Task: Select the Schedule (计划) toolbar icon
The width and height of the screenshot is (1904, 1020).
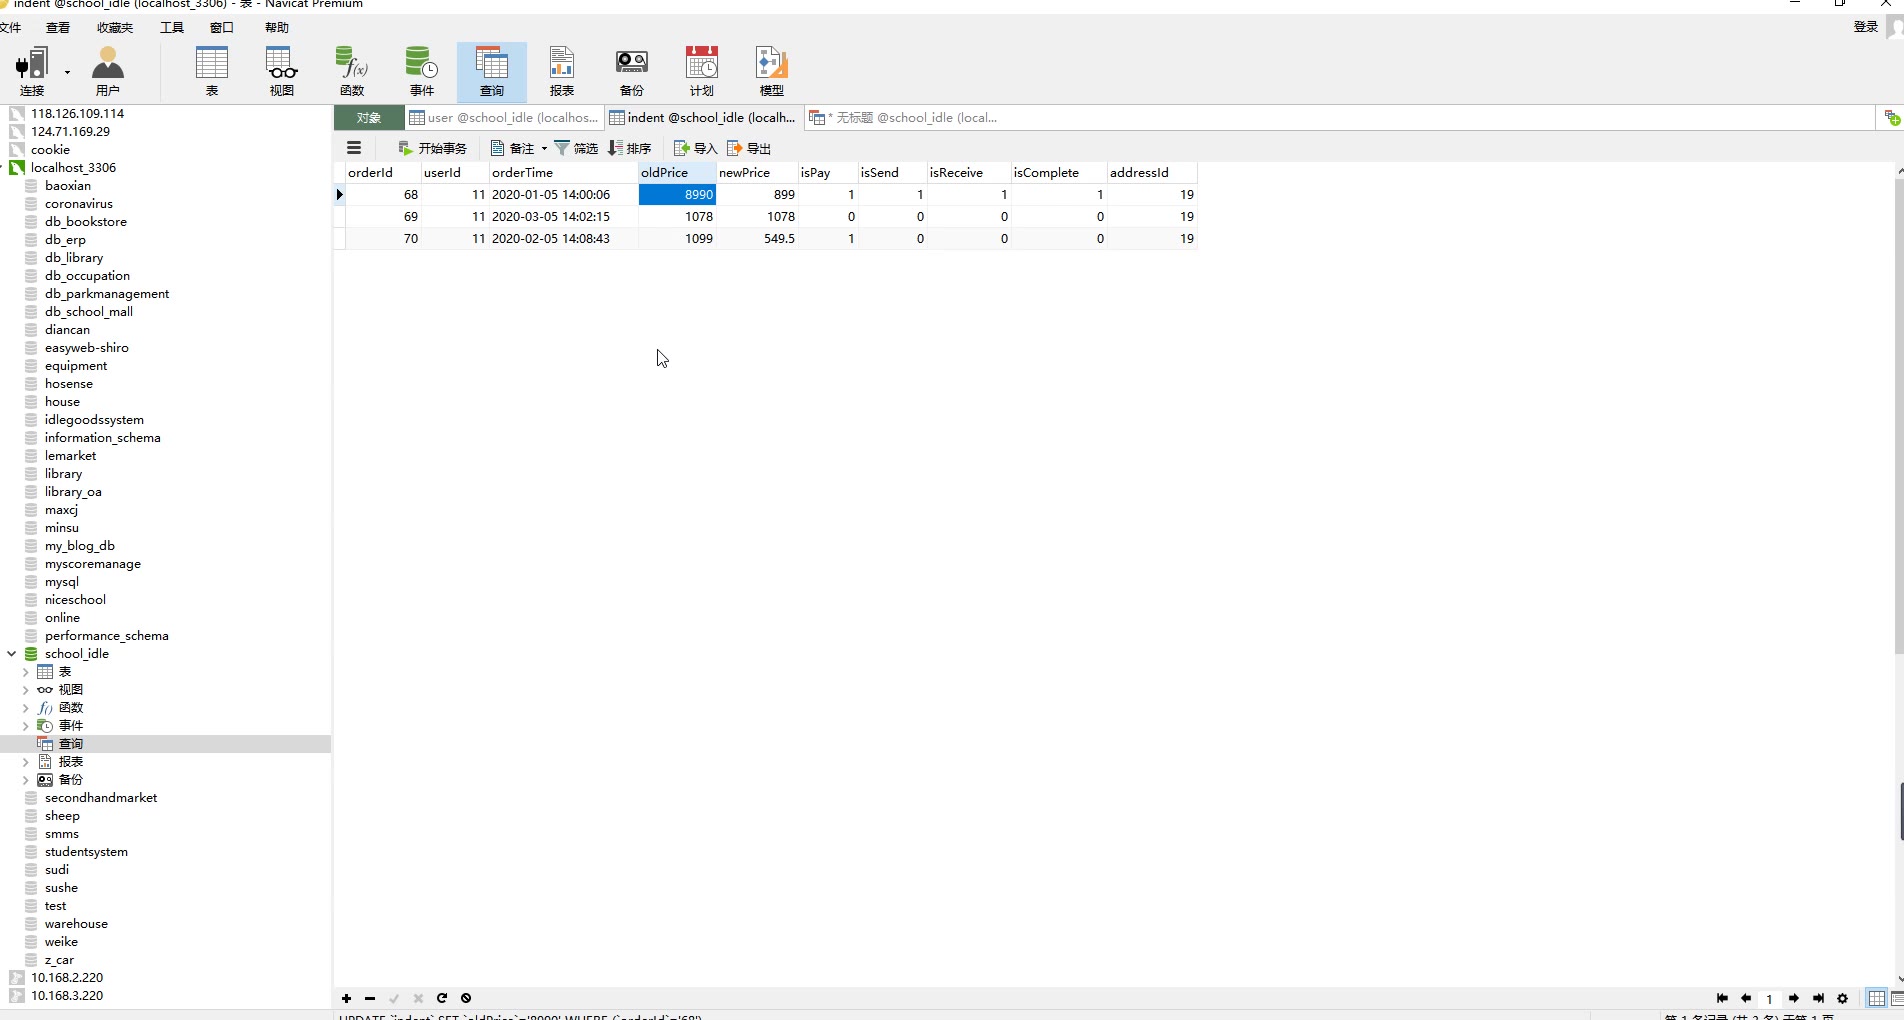Action: coord(702,71)
